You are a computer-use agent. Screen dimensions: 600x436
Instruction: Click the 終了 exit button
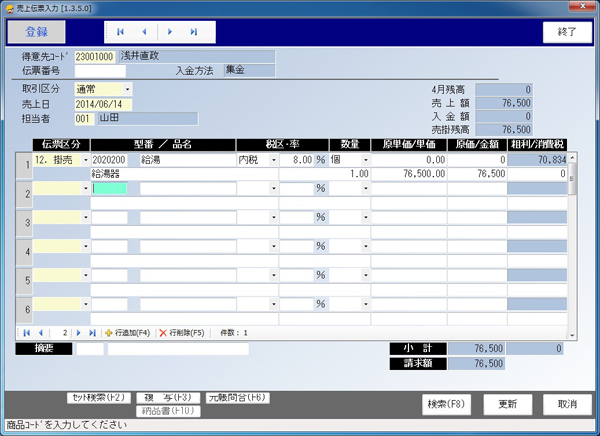567,32
